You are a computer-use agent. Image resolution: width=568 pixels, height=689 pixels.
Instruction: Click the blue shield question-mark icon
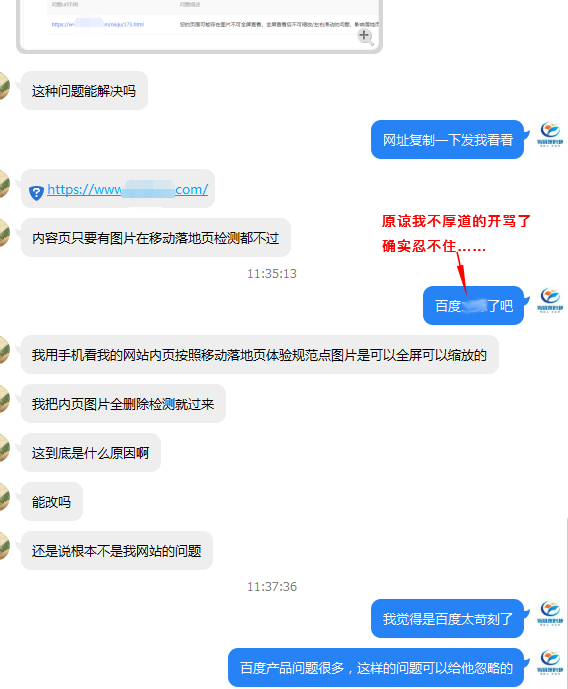pyautogui.click(x=36, y=192)
